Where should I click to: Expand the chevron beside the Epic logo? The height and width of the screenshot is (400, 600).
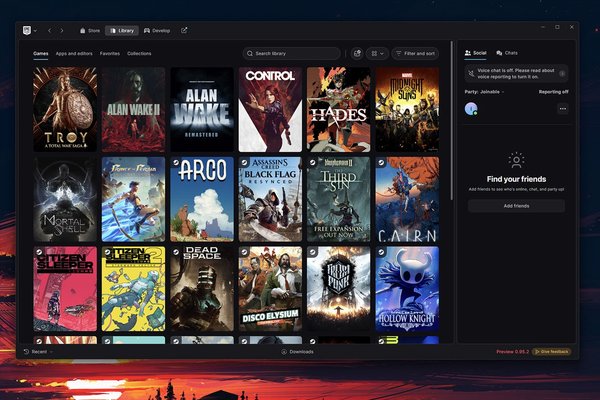pos(35,31)
